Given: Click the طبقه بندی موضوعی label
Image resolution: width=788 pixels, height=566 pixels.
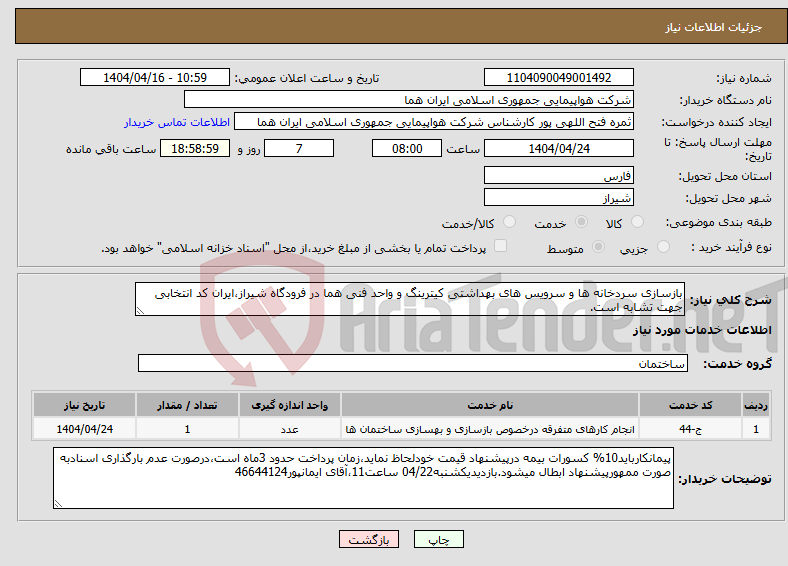Looking at the screenshot, I should 719,223.
